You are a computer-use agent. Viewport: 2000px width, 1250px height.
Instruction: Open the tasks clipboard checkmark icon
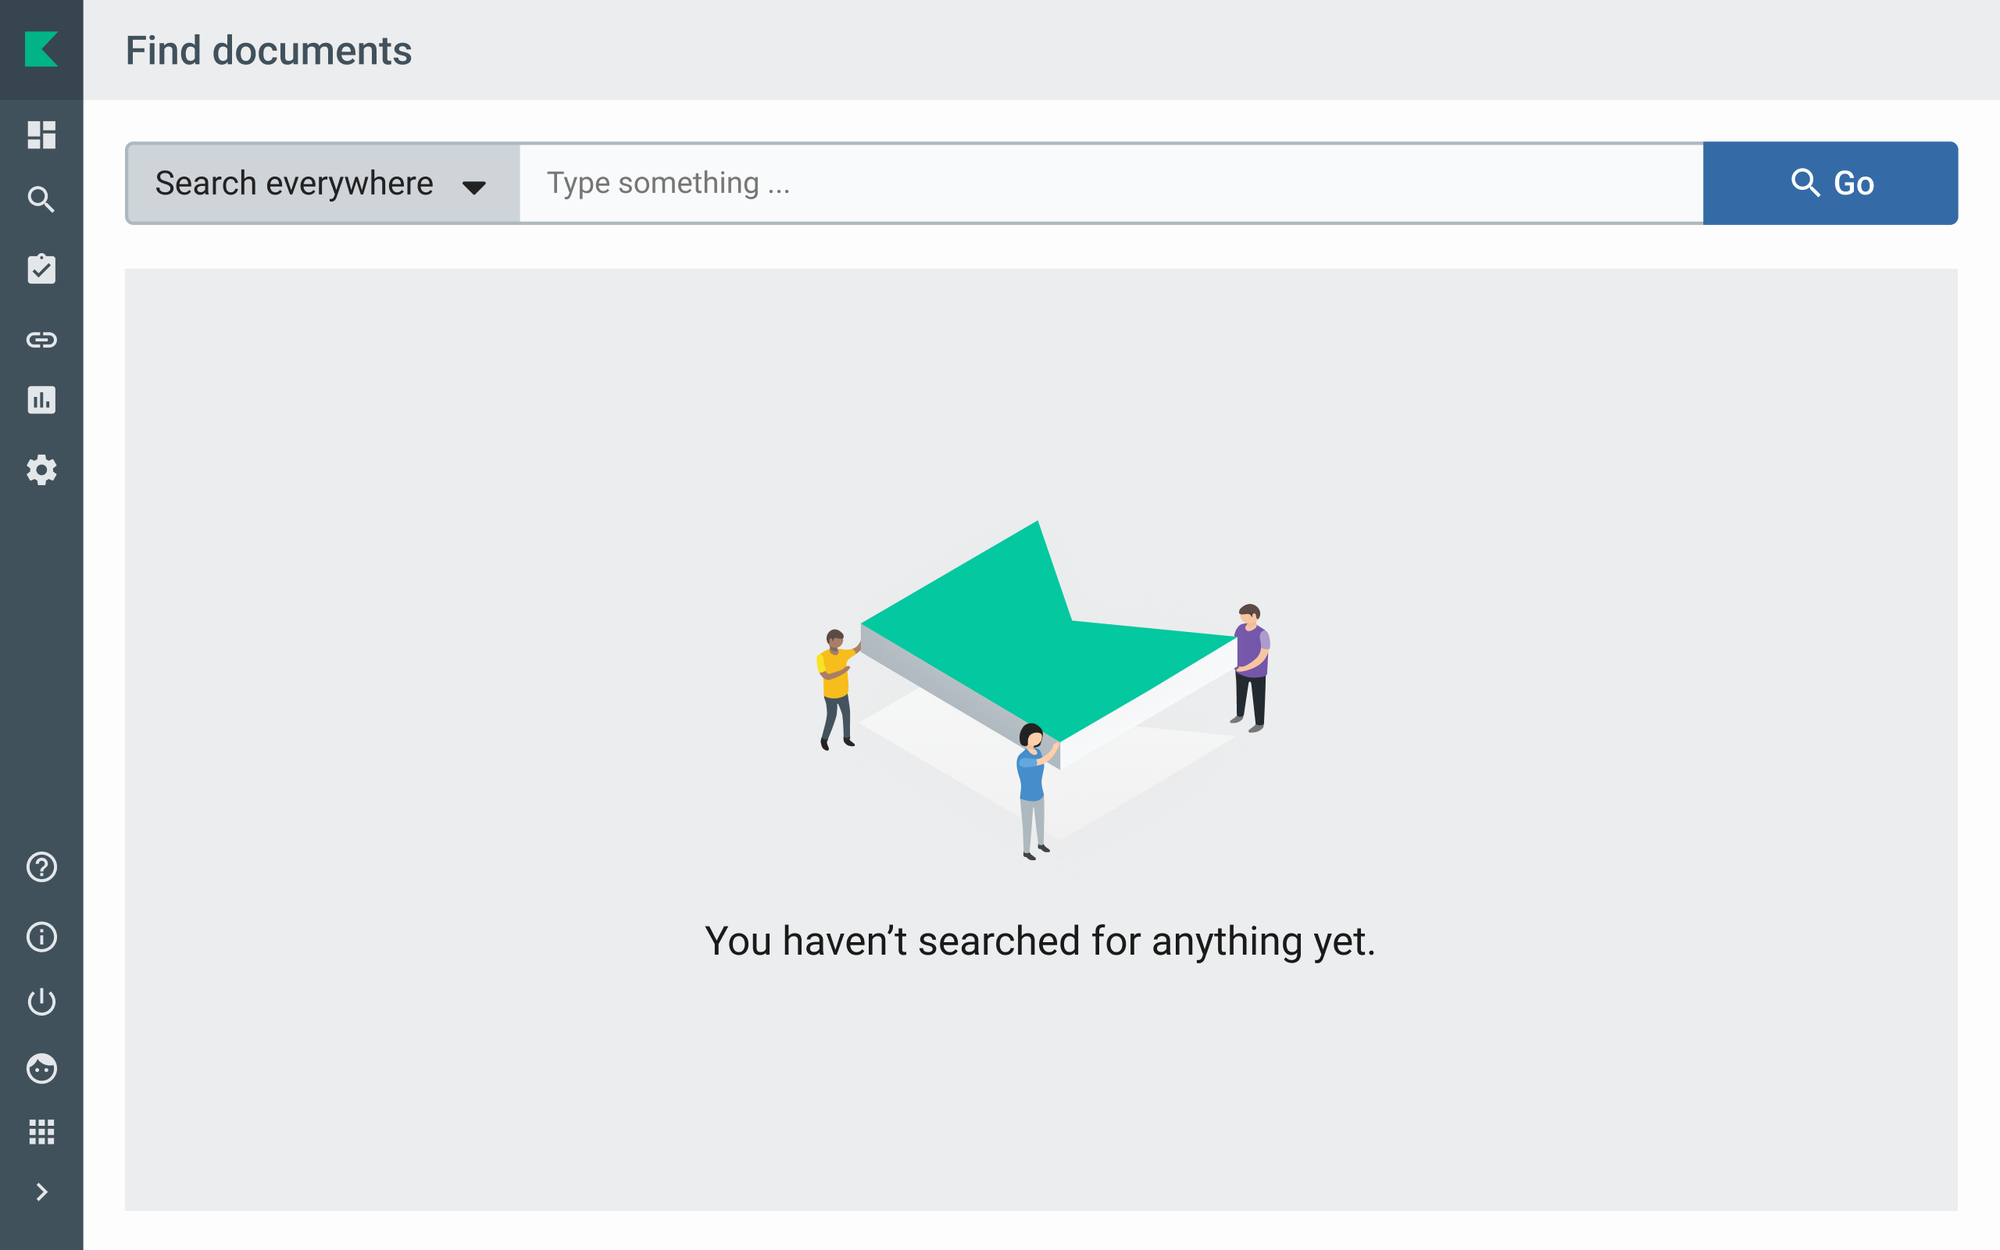pos(41,269)
